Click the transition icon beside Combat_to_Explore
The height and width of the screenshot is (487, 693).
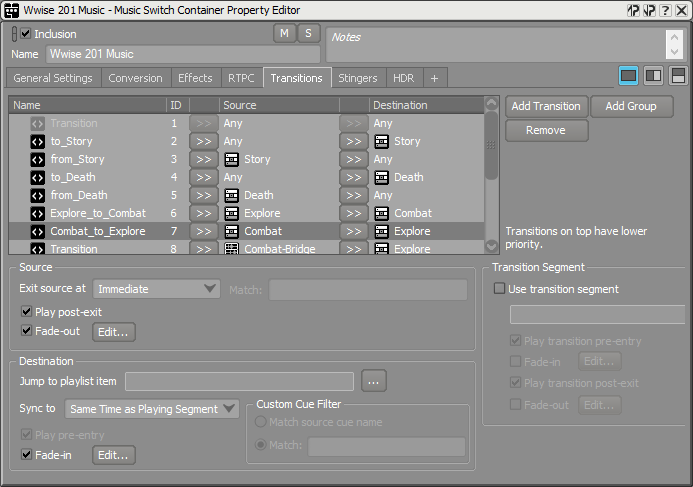click(x=38, y=232)
